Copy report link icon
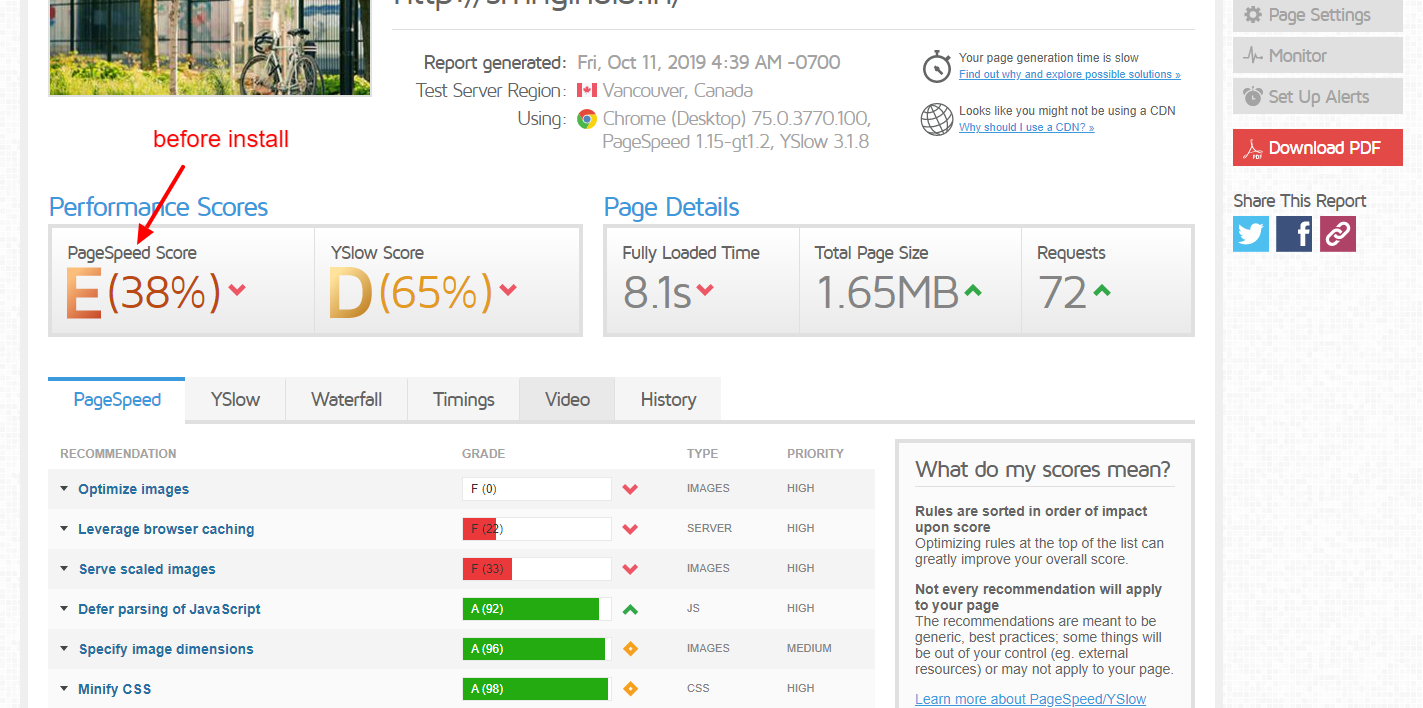The height and width of the screenshot is (708, 1423). [x=1338, y=234]
